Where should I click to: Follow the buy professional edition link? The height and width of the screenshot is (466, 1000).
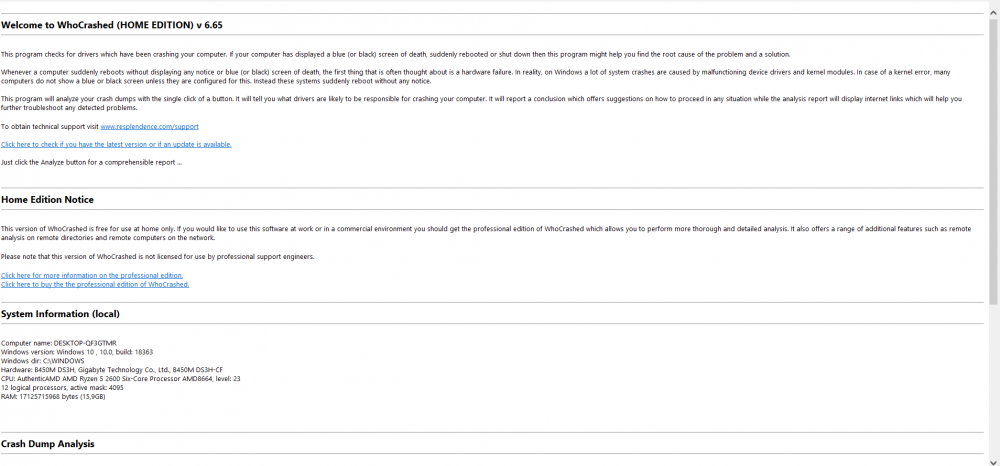(x=95, y=284)
